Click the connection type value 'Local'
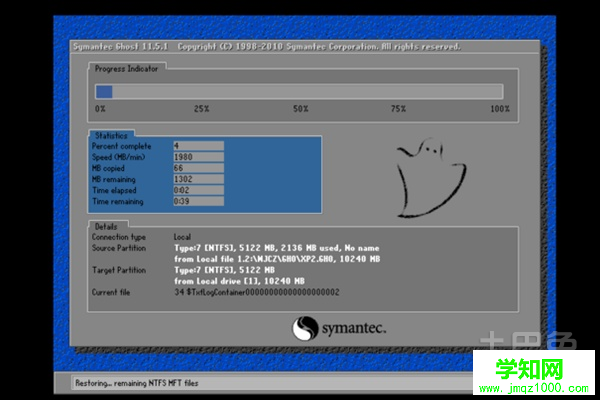600x400 pixels. 182,237
